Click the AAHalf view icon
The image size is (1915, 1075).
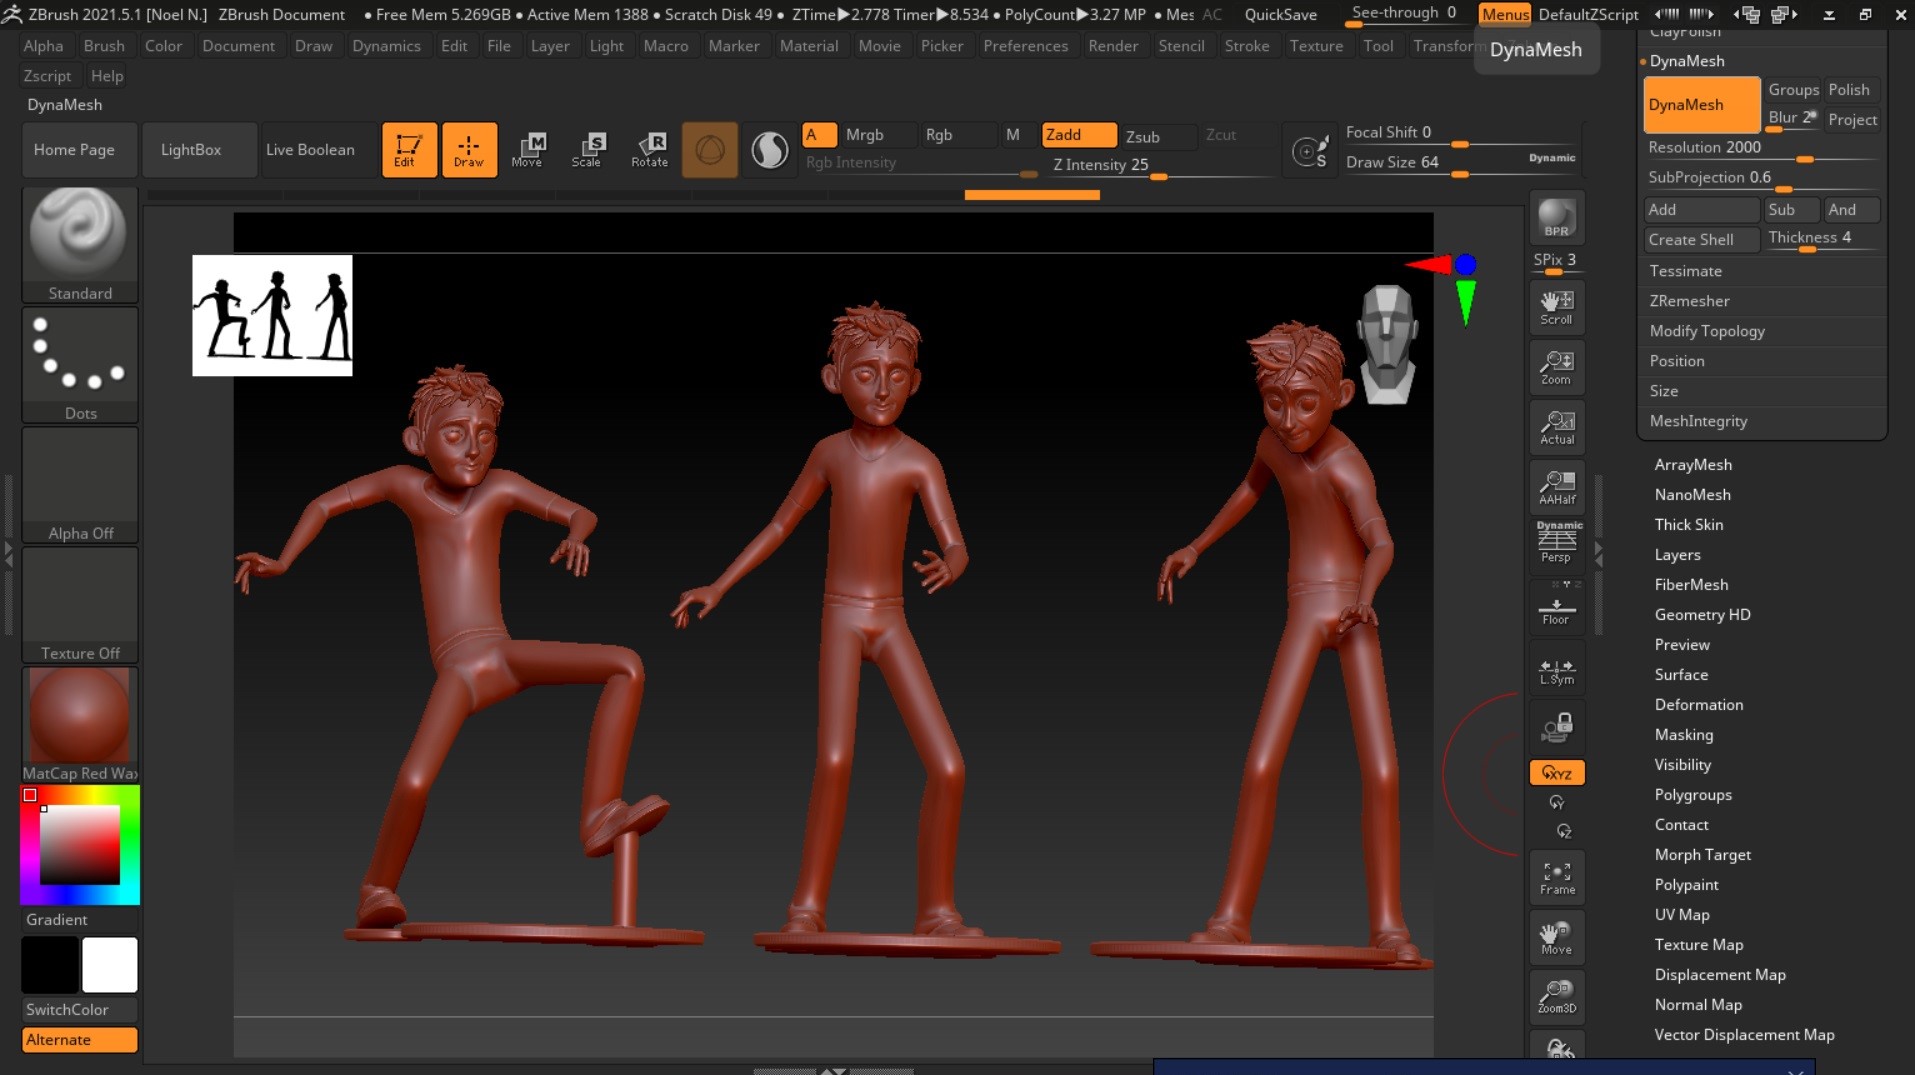point(1556,487)
